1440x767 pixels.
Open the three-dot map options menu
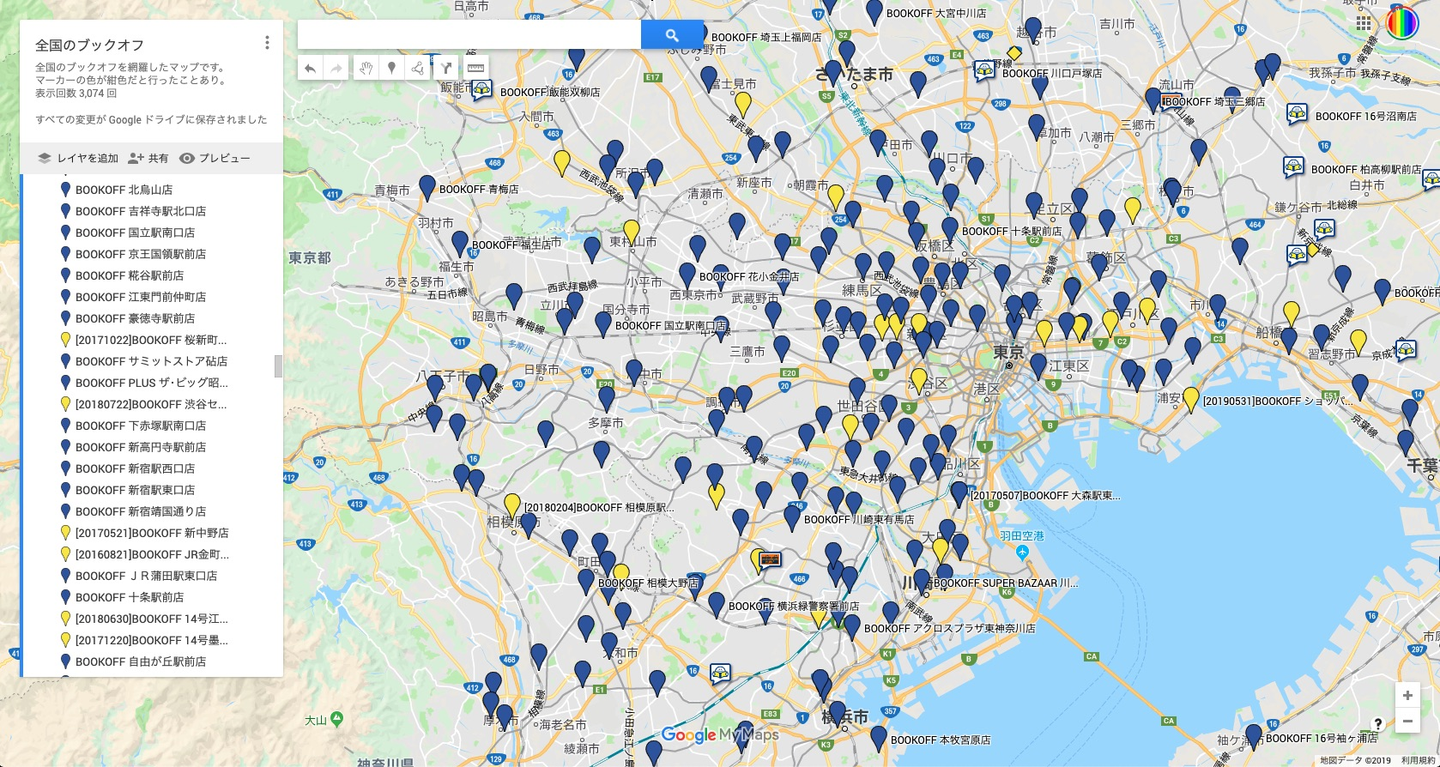(267, 43)
